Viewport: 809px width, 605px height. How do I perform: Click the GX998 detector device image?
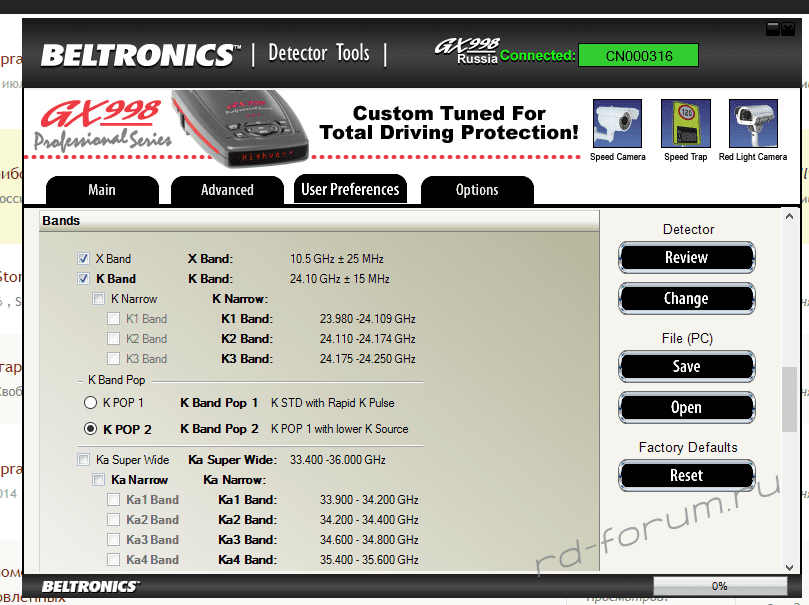[239, 128]
